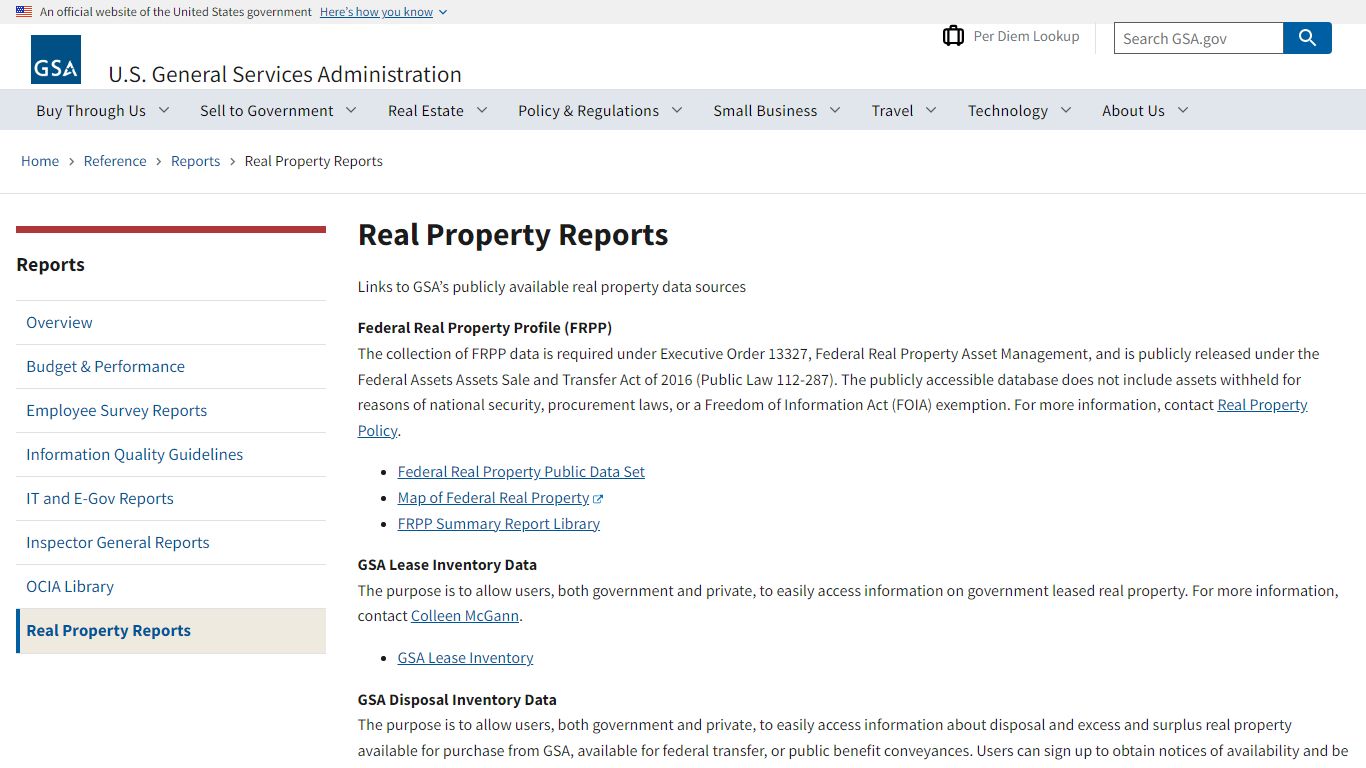Expand the Policy & Regulations menu
This screenshot has width=1366, height=768.
tap(600, 110)
